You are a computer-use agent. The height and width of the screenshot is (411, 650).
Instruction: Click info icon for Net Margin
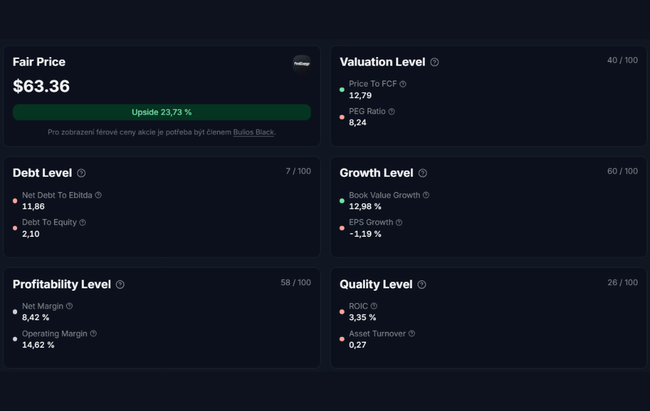(69, 306)
